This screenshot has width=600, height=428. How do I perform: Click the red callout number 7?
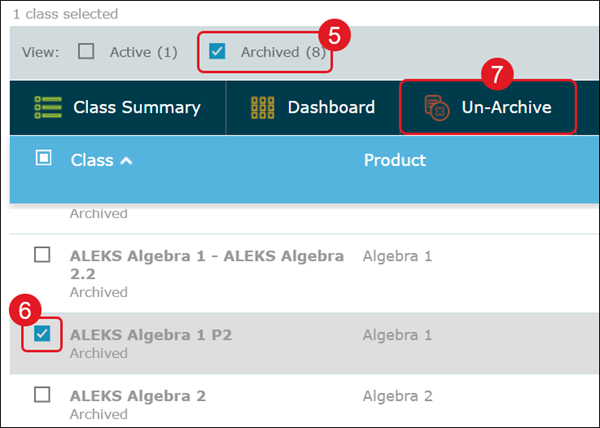[496, 76]
